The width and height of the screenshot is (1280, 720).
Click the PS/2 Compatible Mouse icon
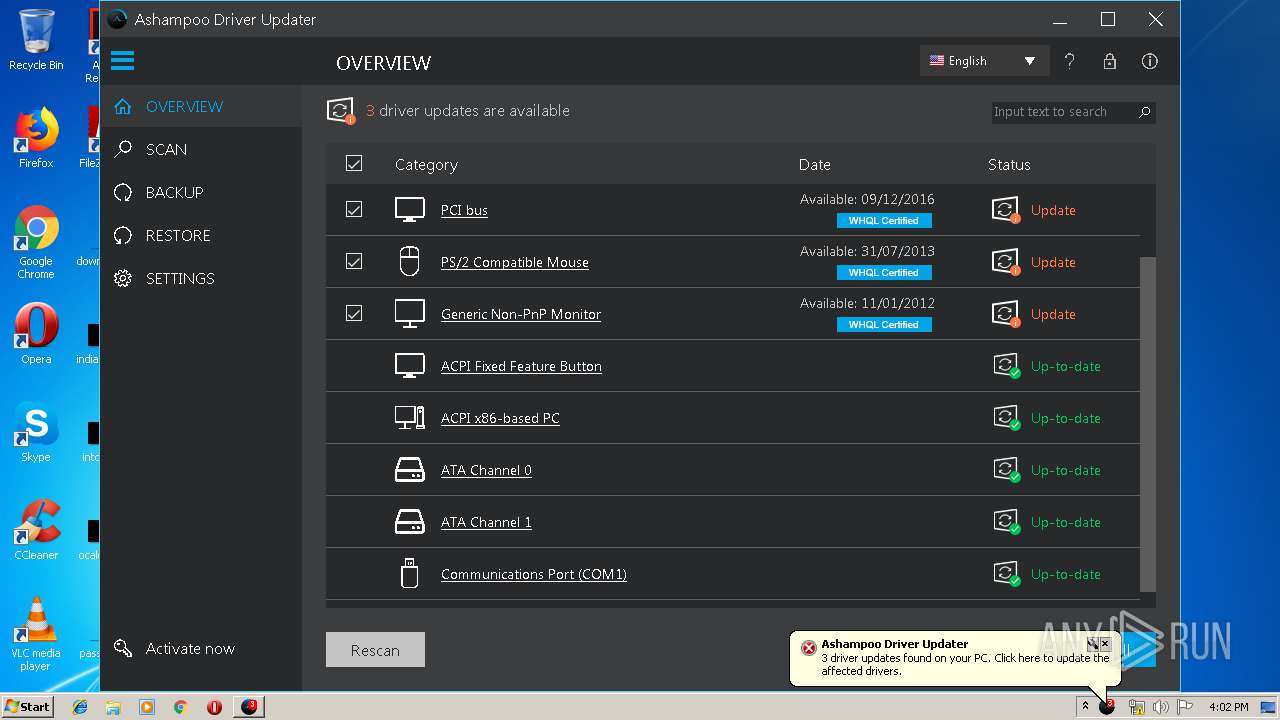click(410, 262)
